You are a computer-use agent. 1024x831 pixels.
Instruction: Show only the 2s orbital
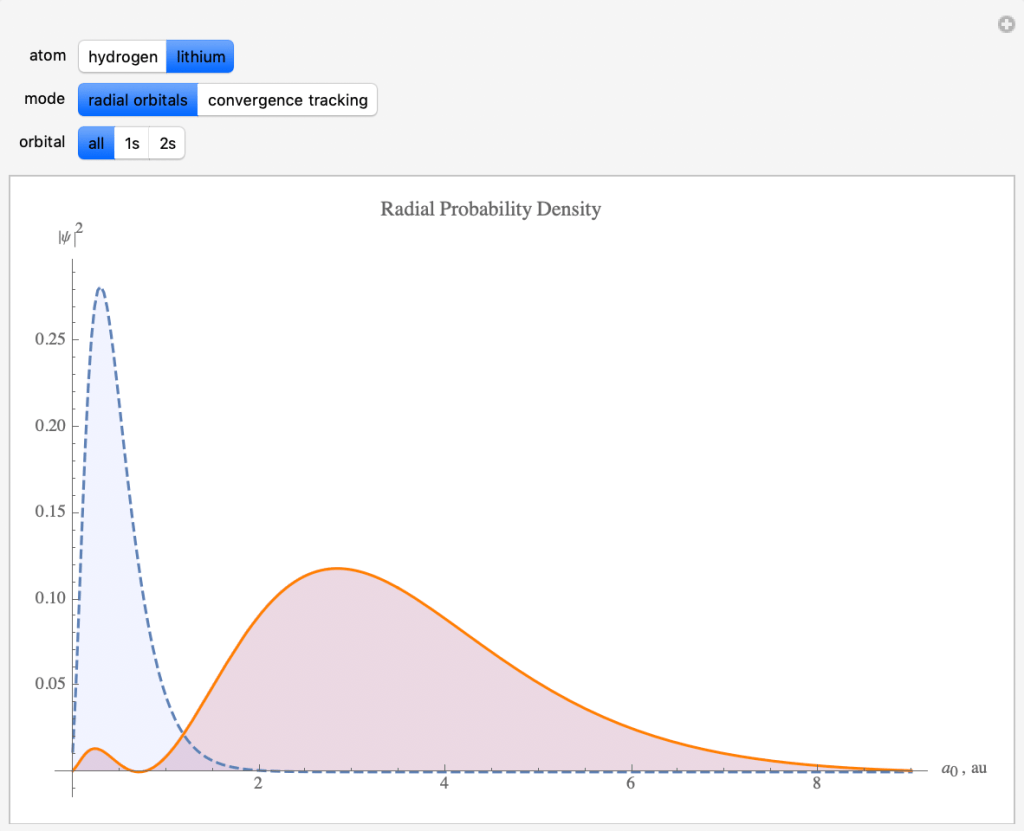click(167, 144)
